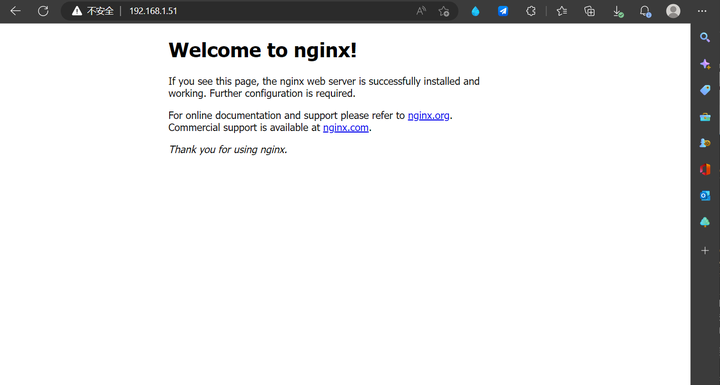
Task: Open the green tree sidebar icon
Action: click(x=705, y=222)
